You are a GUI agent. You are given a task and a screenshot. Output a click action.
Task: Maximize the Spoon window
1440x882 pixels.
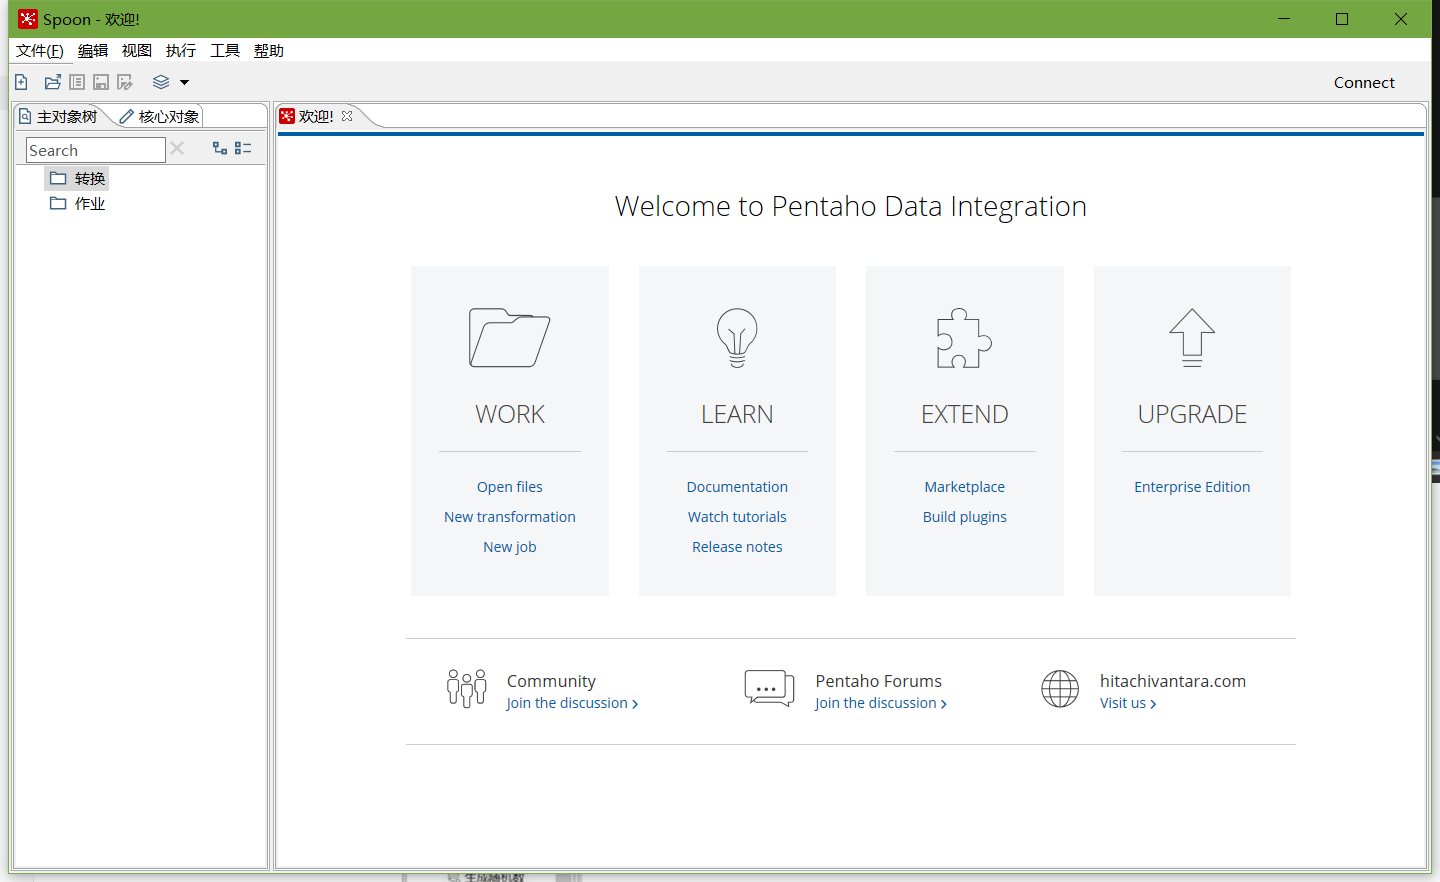(x=1342, y=19)
